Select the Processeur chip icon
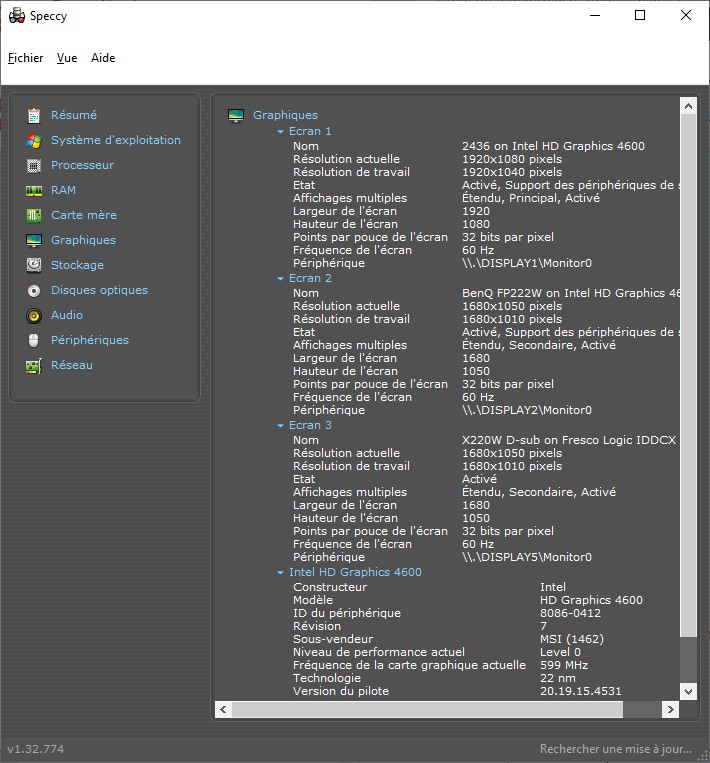Screen dimensions: 710x763 click(34, 166)
